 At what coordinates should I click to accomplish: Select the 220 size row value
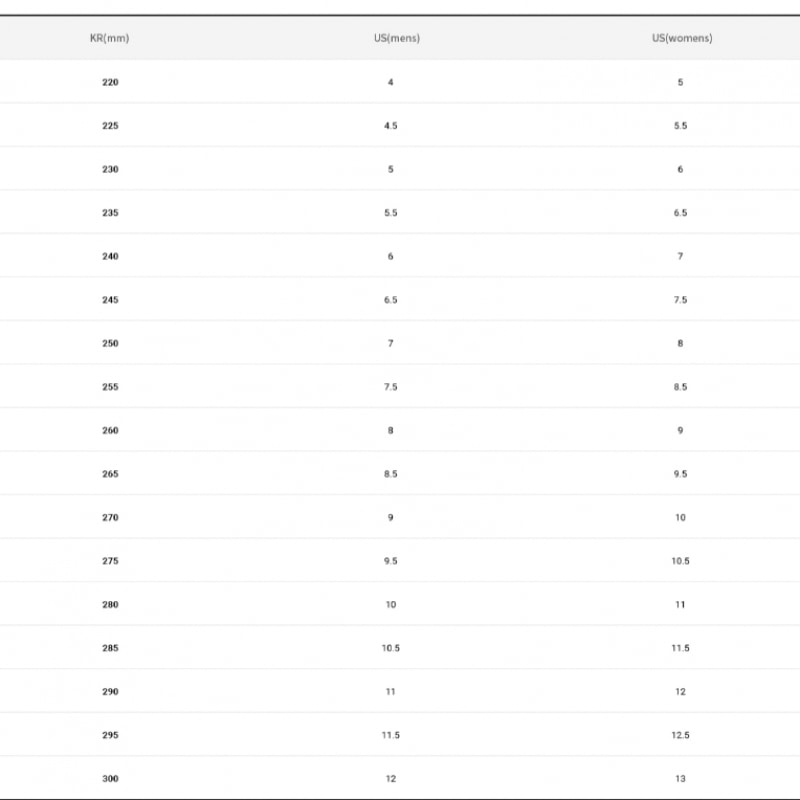110,82
